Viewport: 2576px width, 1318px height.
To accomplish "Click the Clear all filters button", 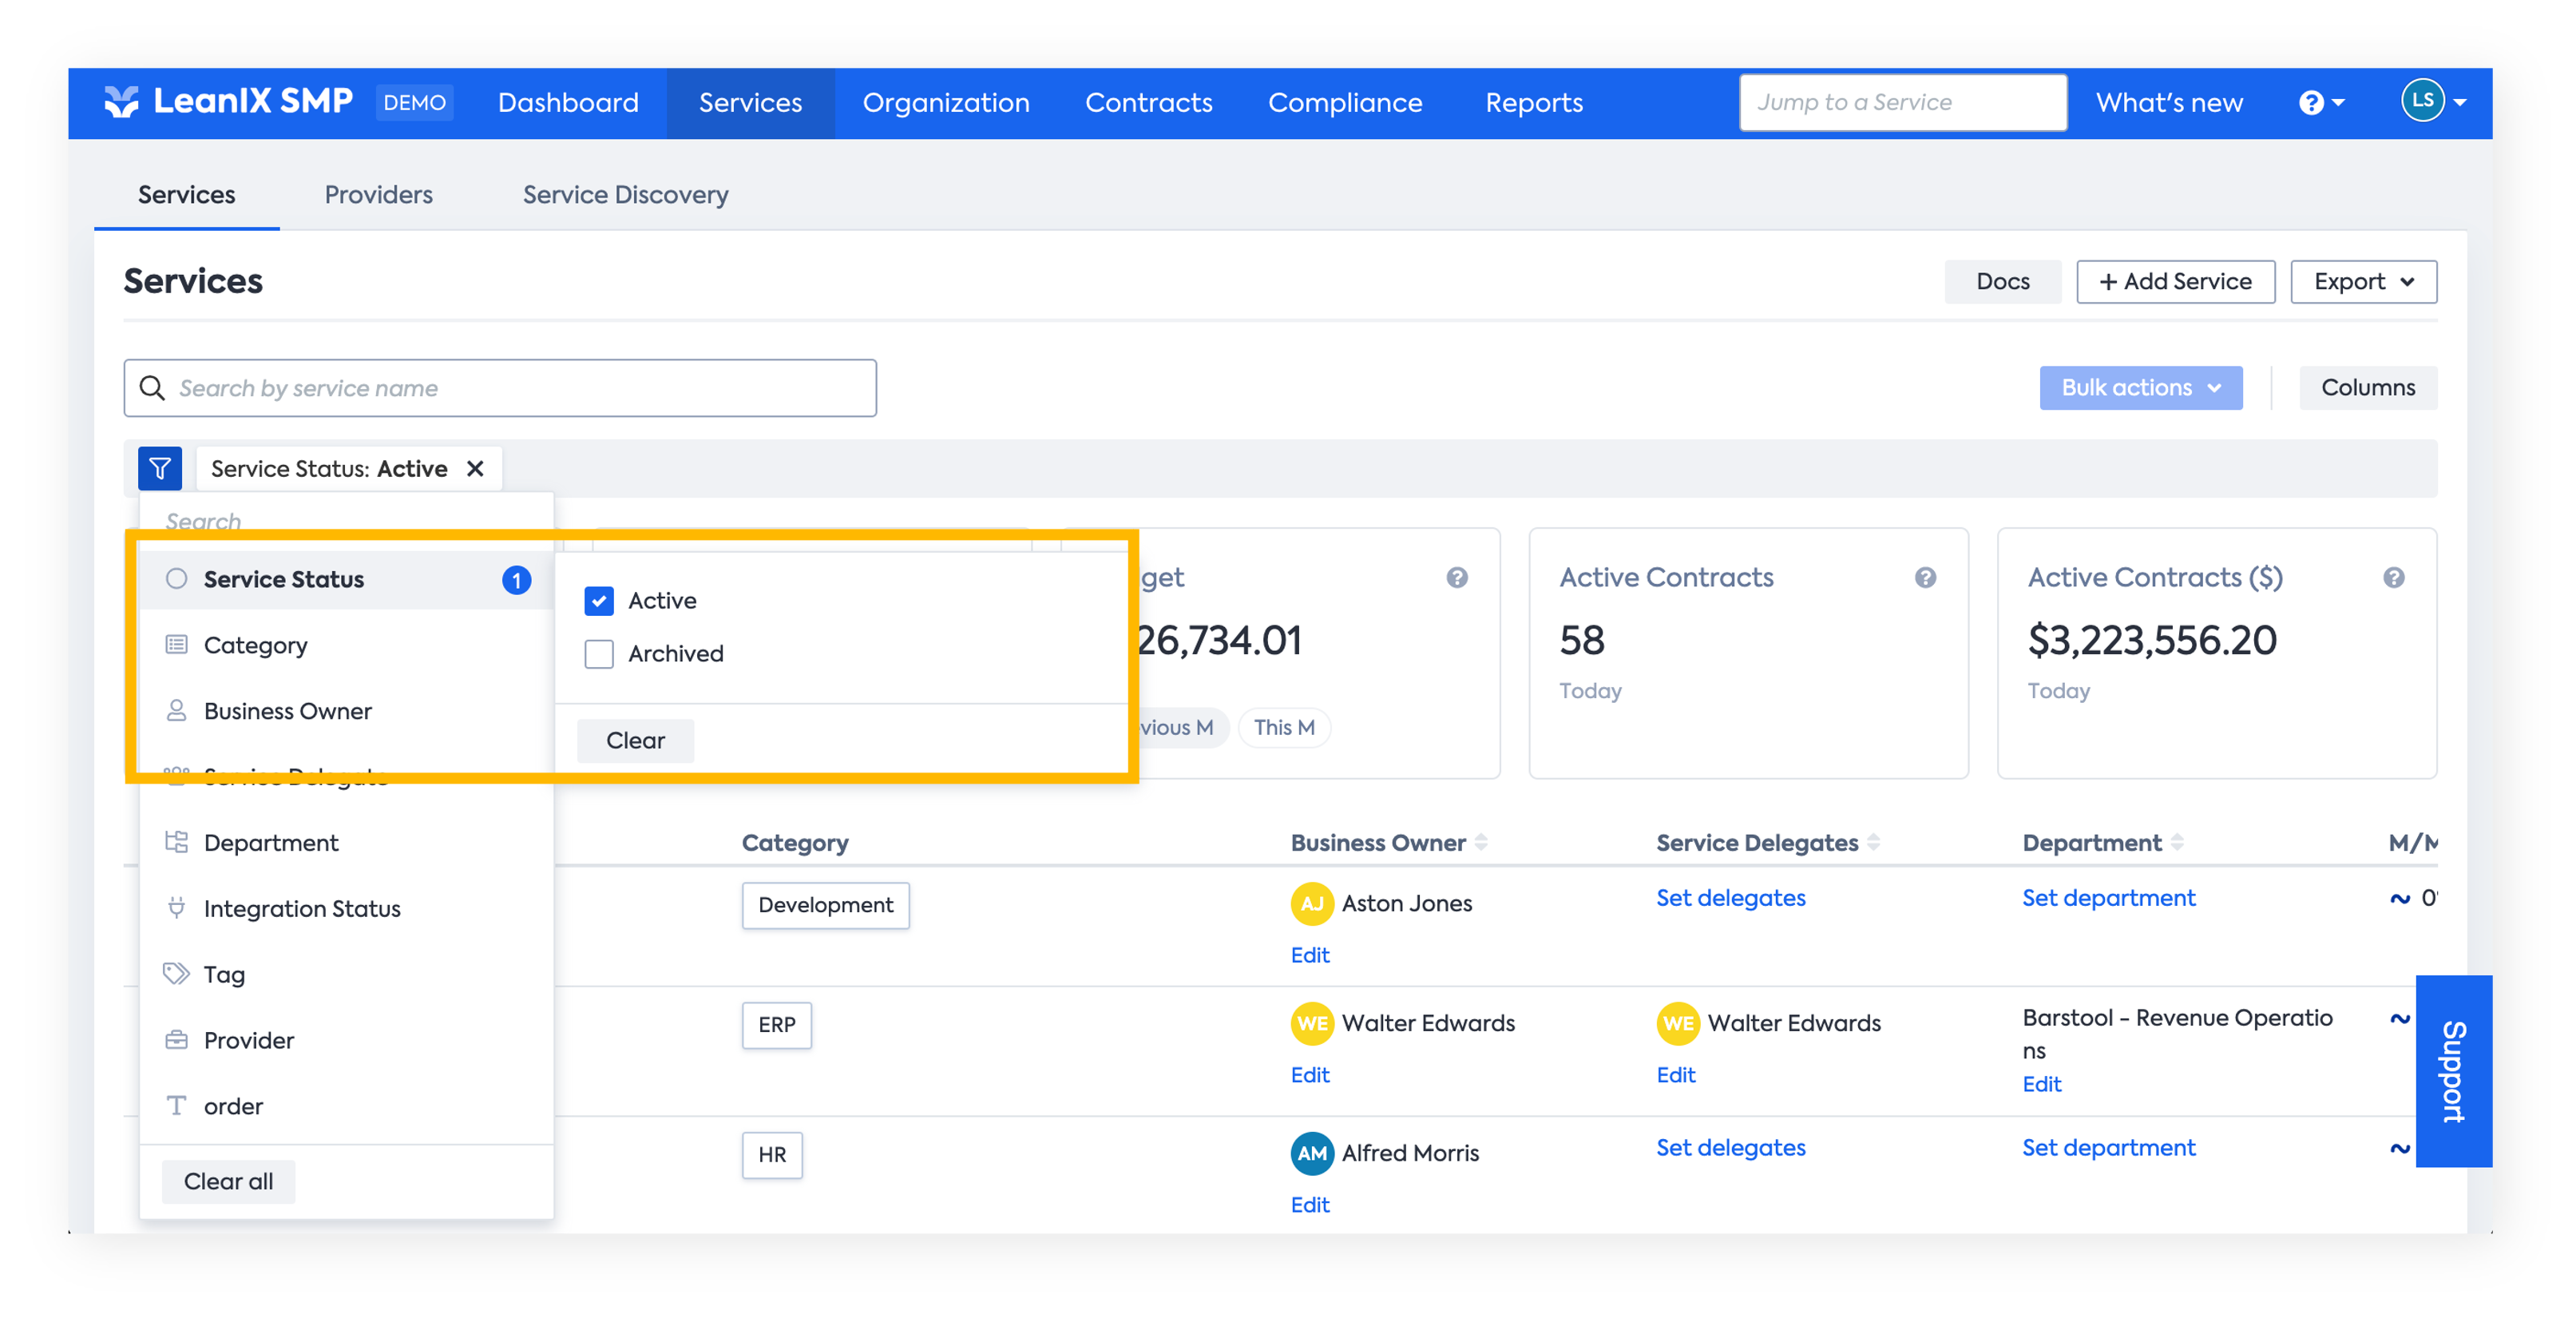I will (228, 1181).
